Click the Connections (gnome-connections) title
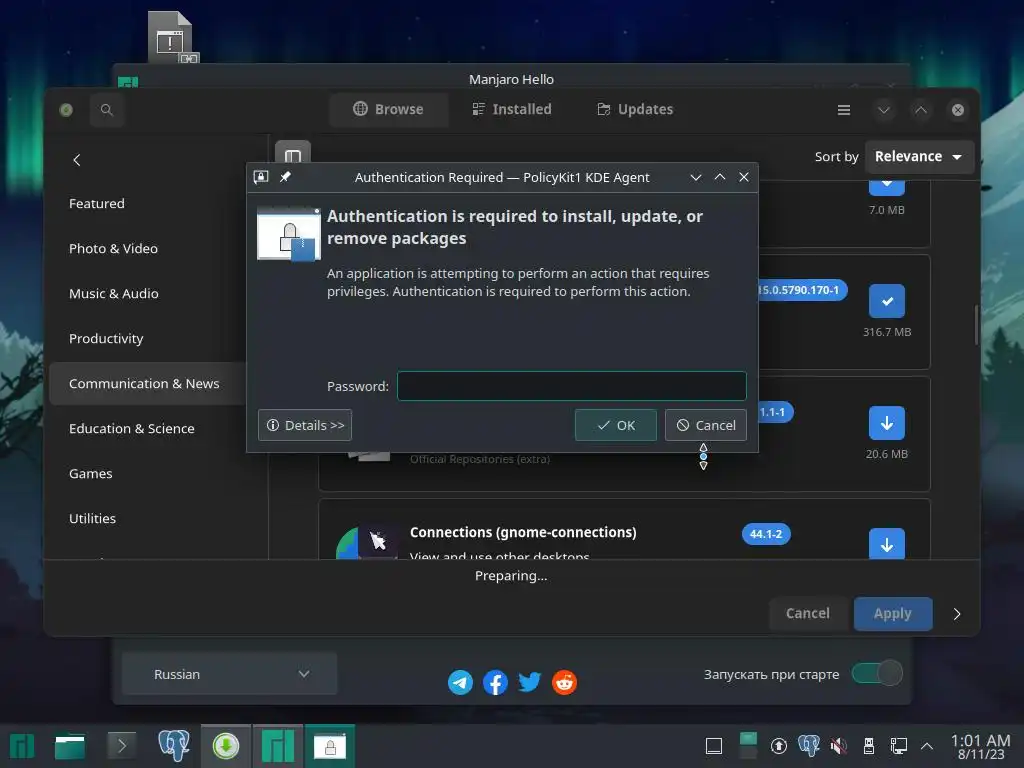This screenshot has height=768, width=1024. coord(523,532)
